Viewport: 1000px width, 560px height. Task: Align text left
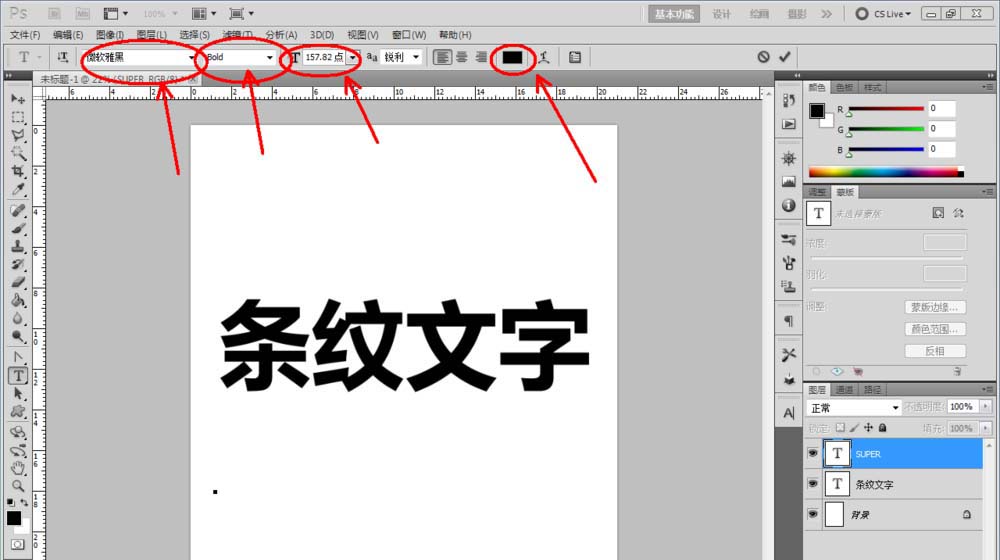pos(442,57)
